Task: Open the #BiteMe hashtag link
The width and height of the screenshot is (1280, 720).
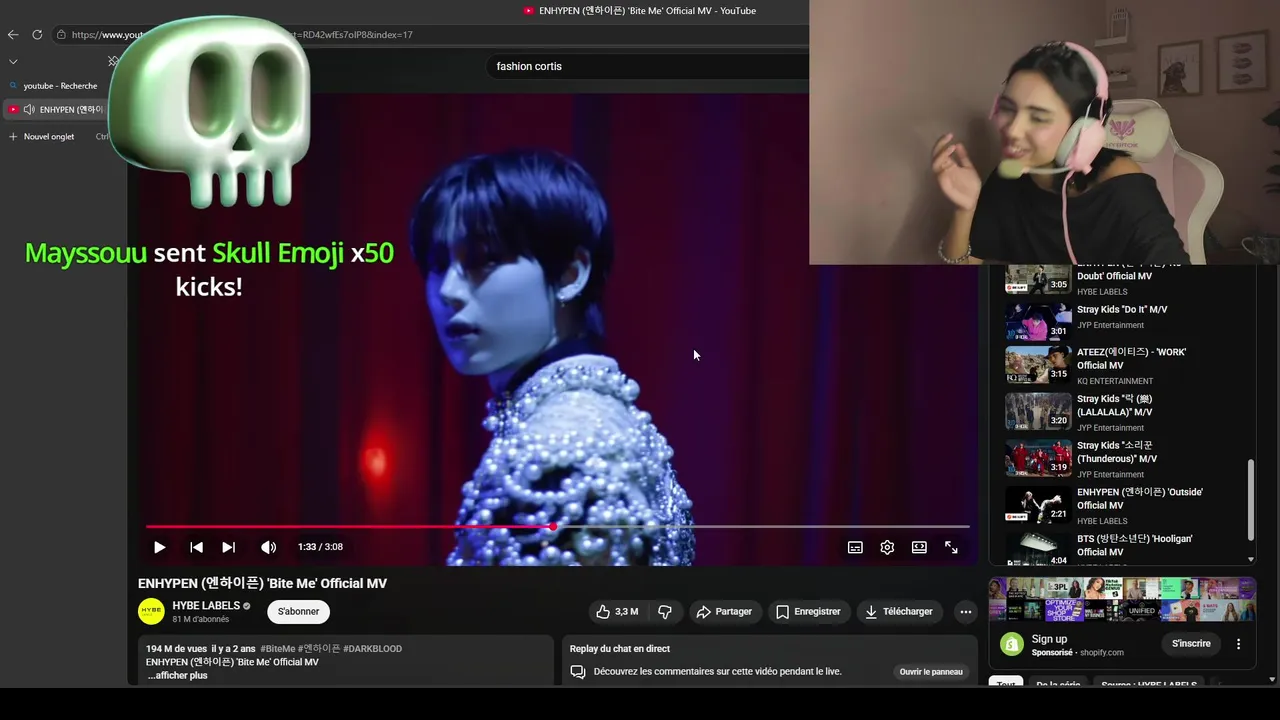Action: (x=278, y=648)
